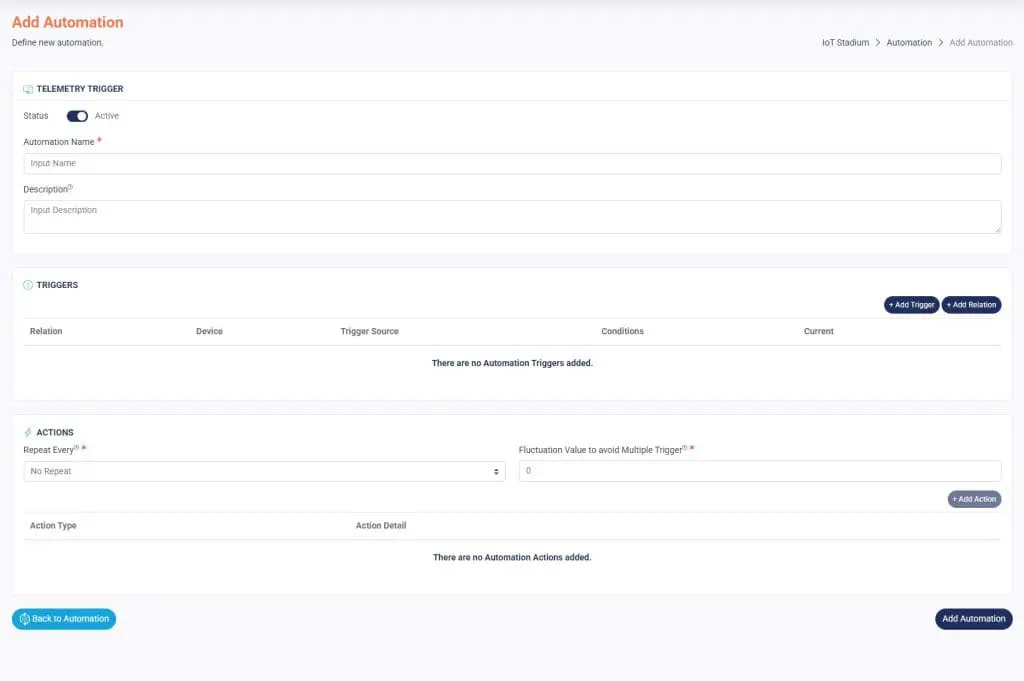Click the Triggers section info icon
The image size is (1024, 681).
(28, 285)
